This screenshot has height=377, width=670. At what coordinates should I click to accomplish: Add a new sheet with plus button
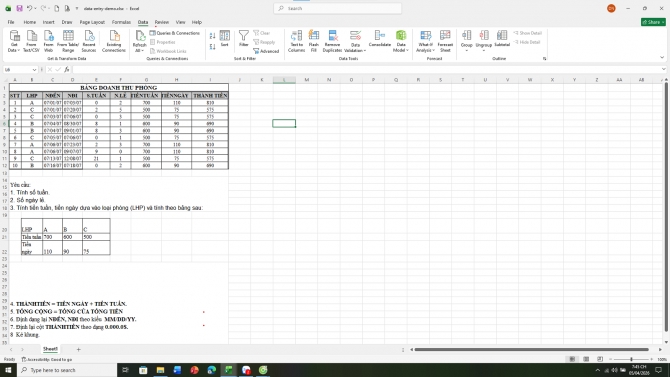(78, 350)
